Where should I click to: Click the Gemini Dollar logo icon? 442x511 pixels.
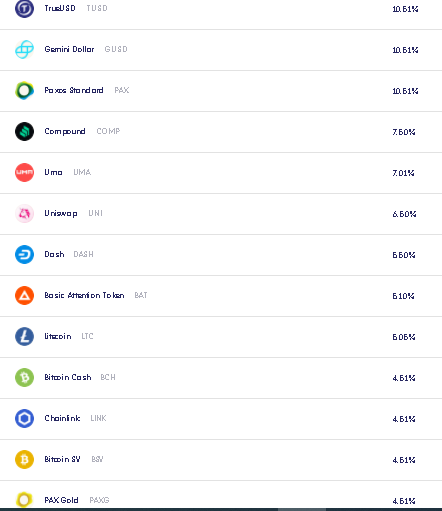tap(24, 49)
